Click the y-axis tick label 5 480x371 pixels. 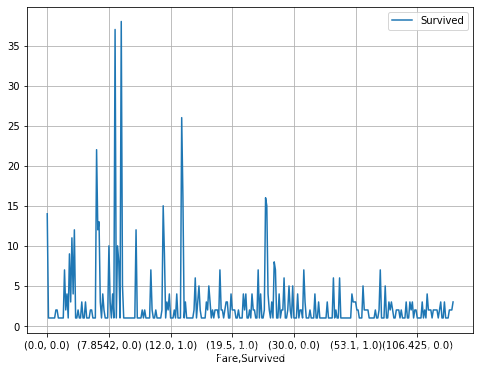pos(17,286)
